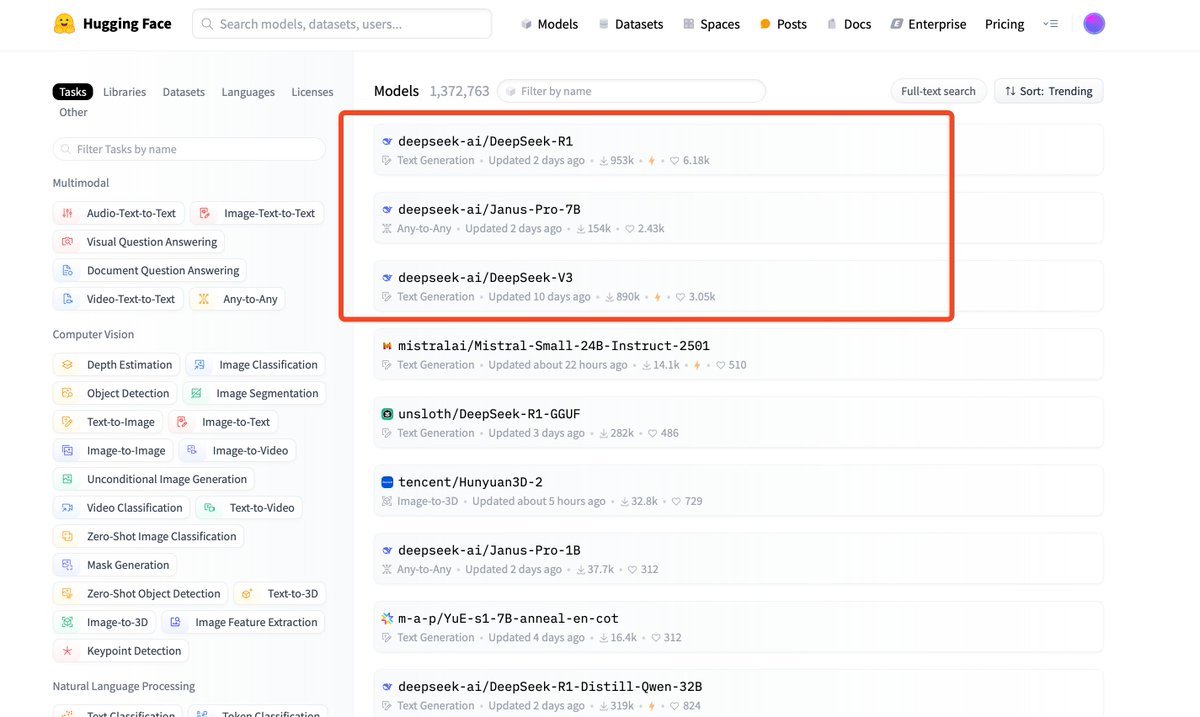Click the unsloth DeepSeek-R1-GGUF avatar icon

387,414
